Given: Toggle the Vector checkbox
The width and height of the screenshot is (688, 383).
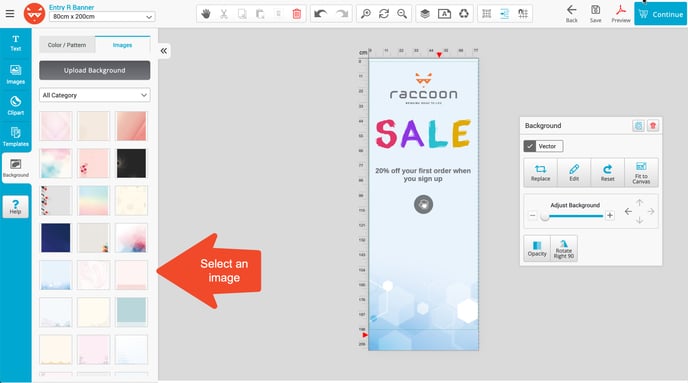Looking at the screenshot, I should (x=530, y=146).
